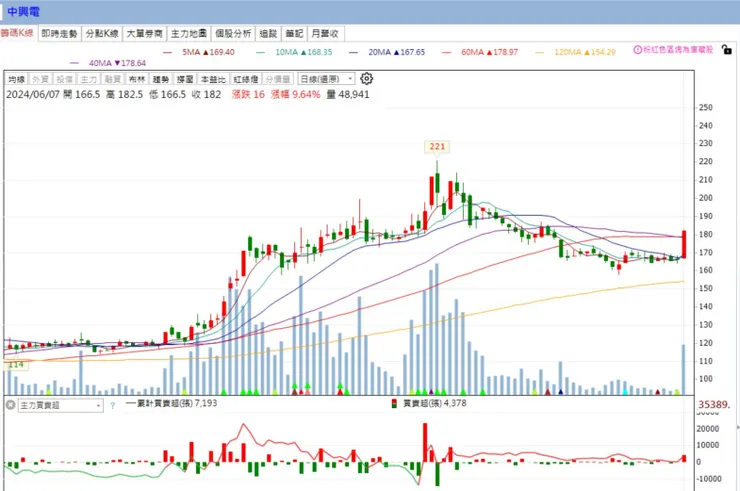740x491 pixels.
Task: Switch to the 主力地圖 tab
Action: (x=189, y=34)
